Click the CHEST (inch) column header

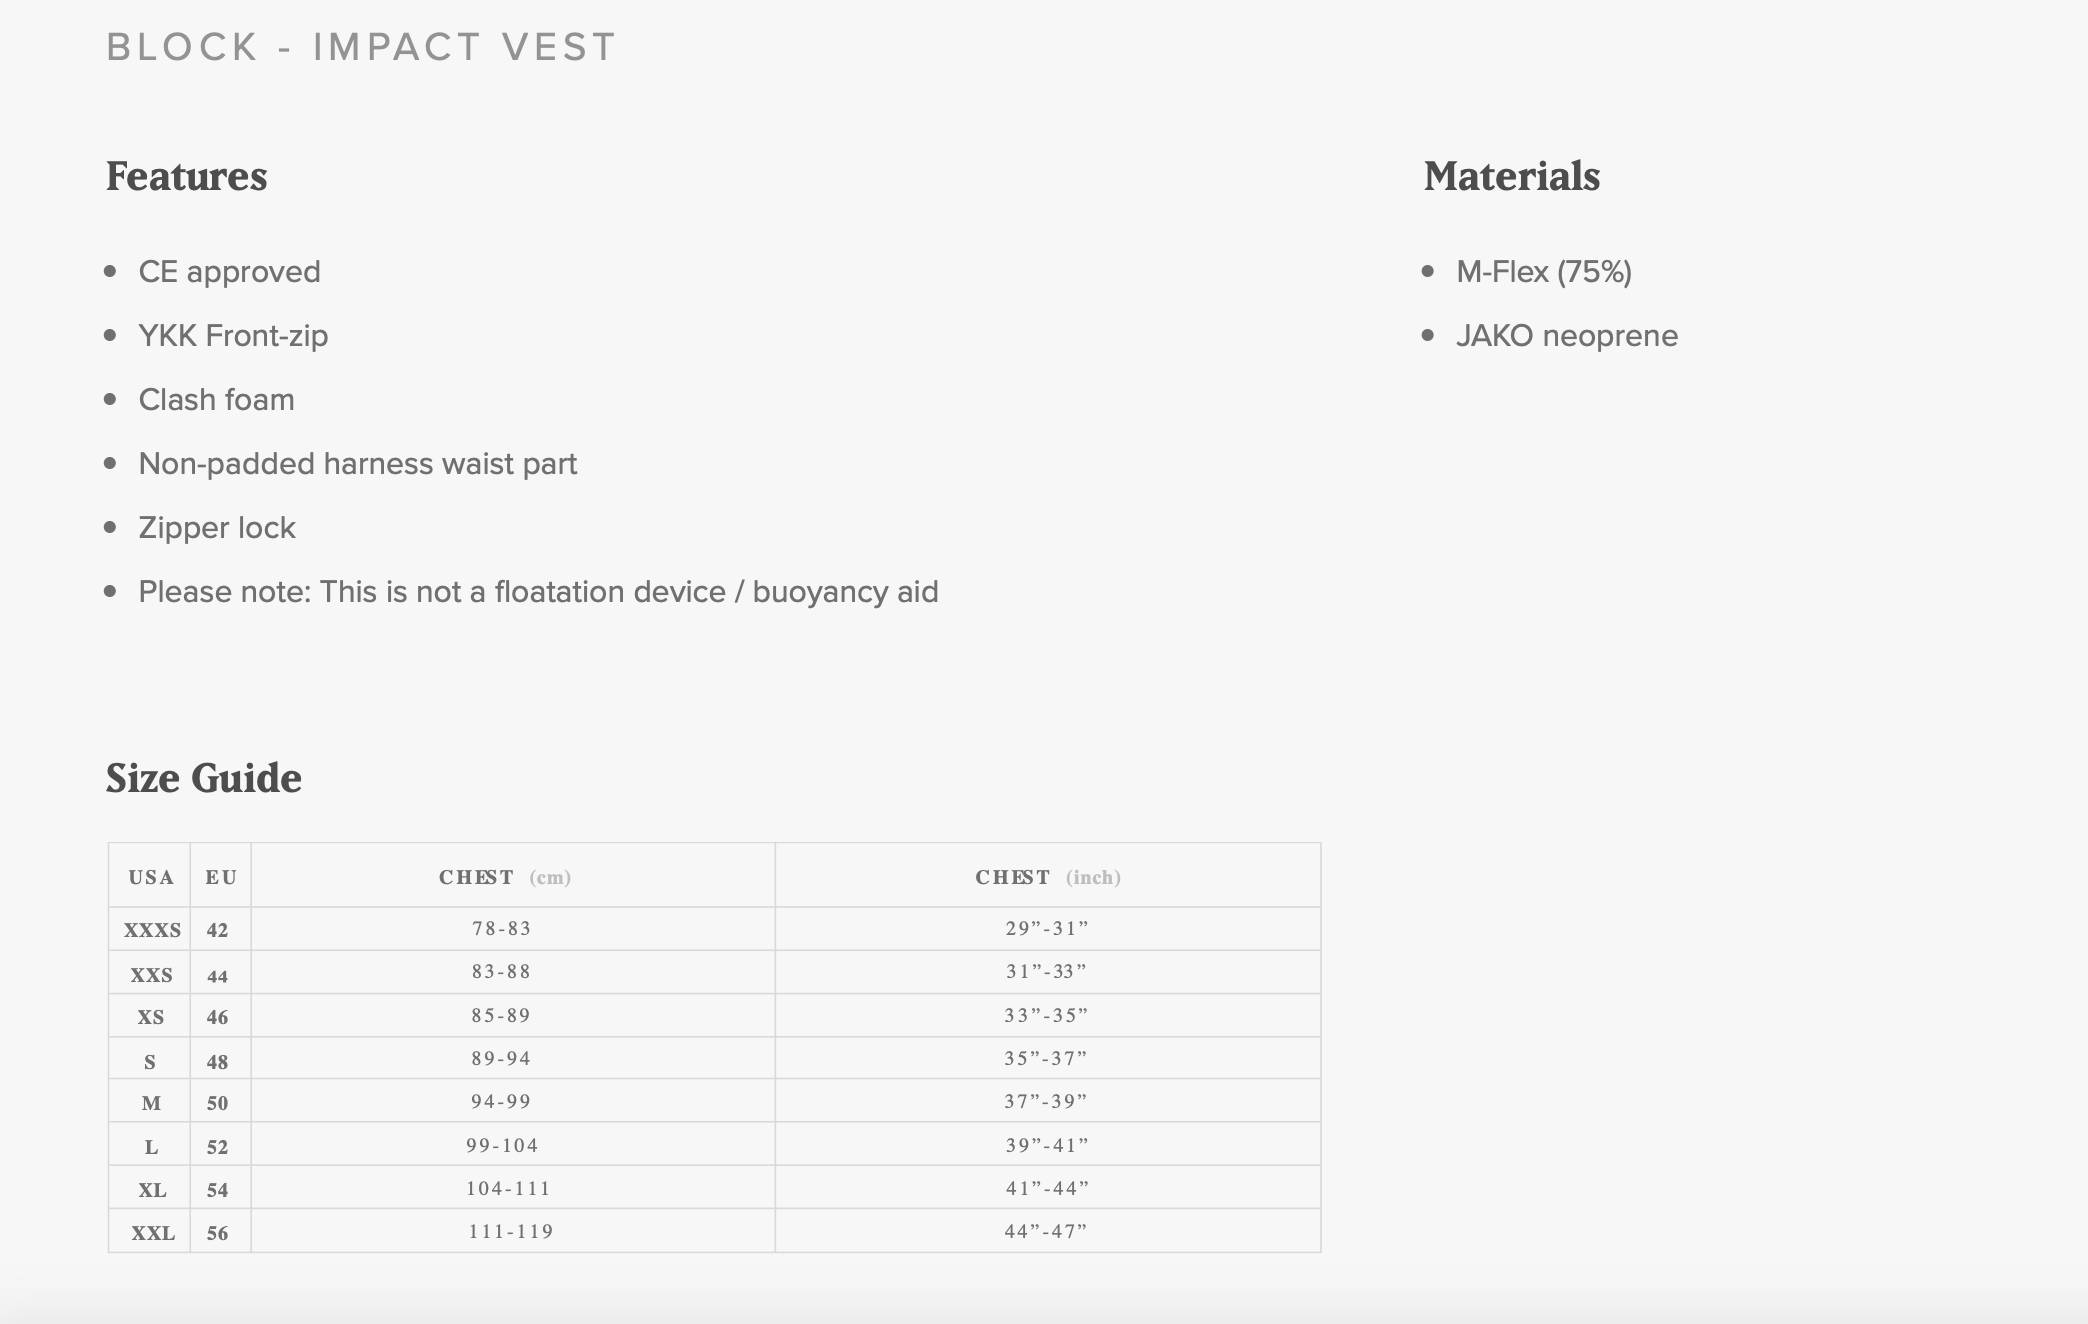[1048, 878]
